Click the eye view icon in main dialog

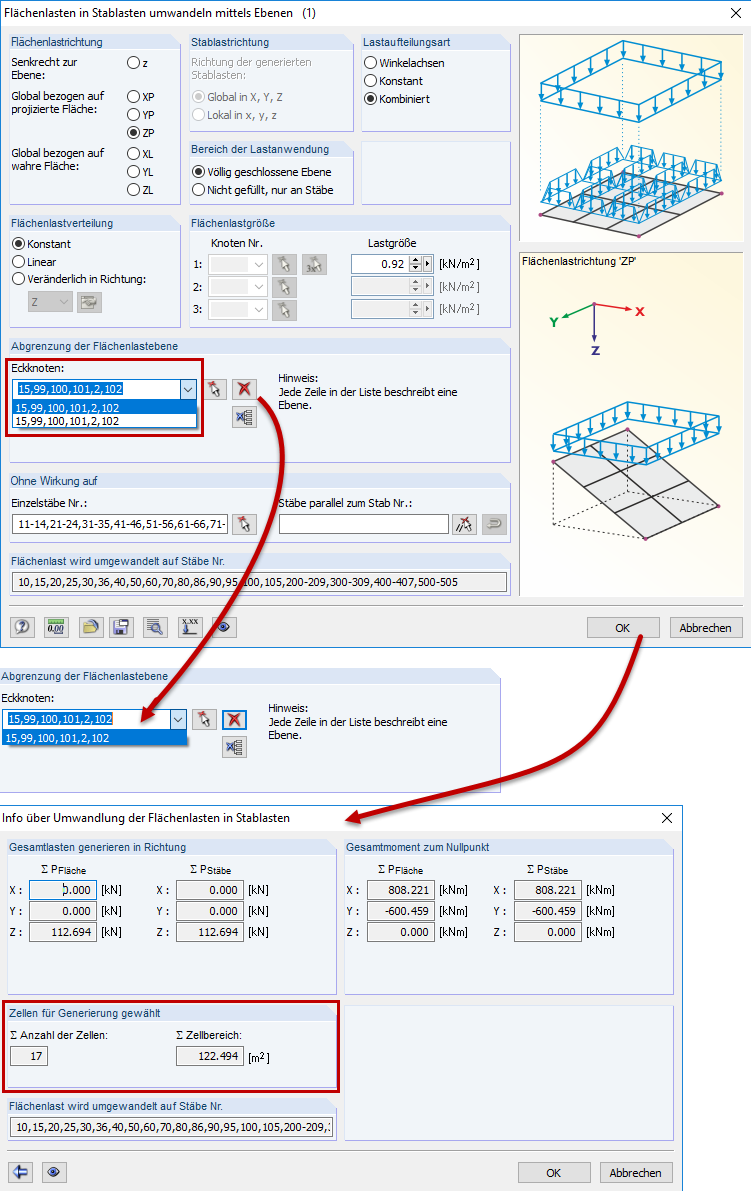(224, 627)
